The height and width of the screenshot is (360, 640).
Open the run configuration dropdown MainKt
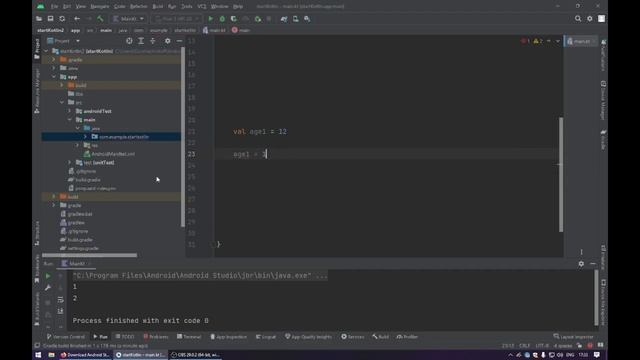[128, 19]
